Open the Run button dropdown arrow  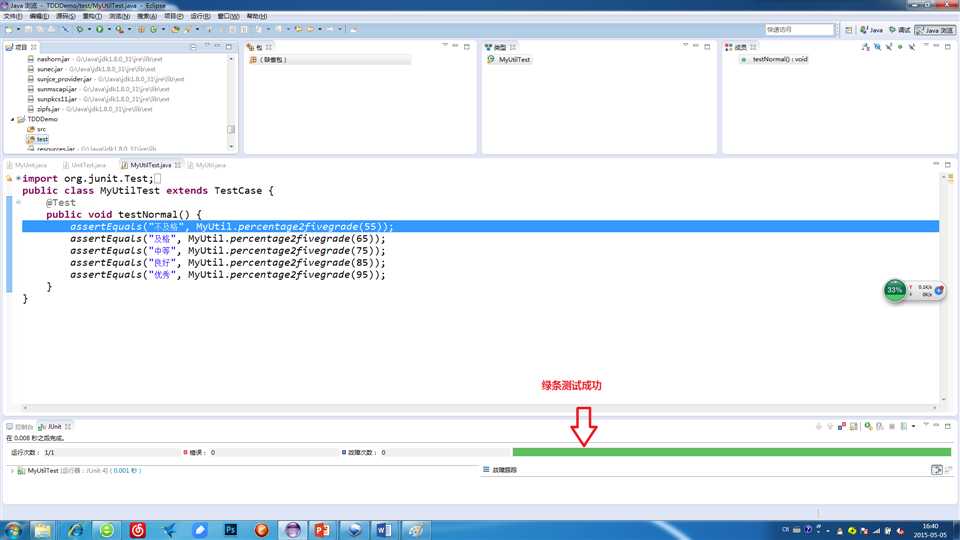(x=109, y=29)
